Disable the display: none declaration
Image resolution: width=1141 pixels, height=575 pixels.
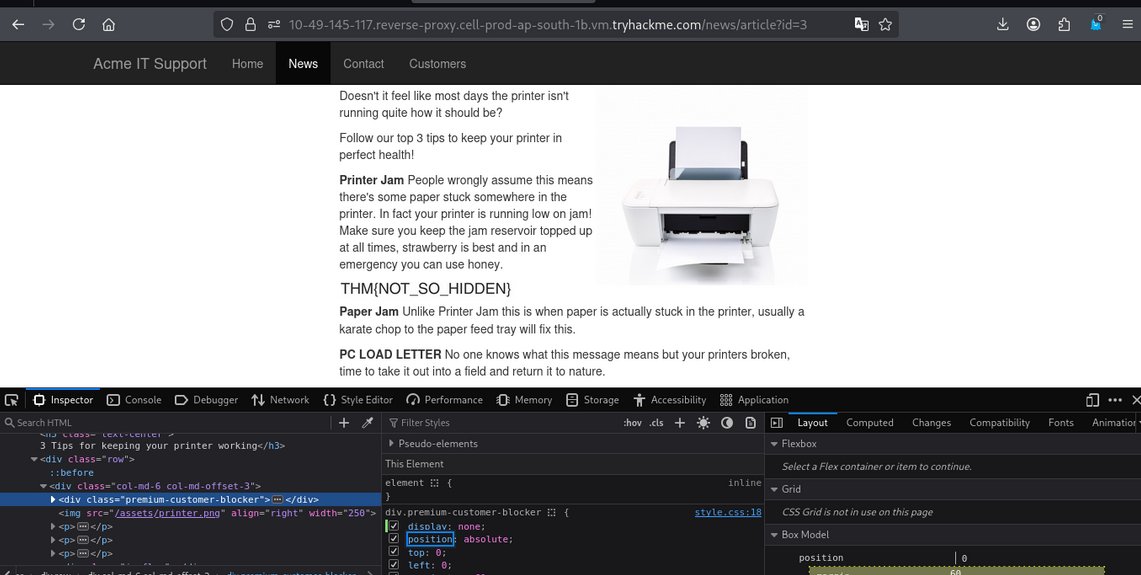coord(394,526)
